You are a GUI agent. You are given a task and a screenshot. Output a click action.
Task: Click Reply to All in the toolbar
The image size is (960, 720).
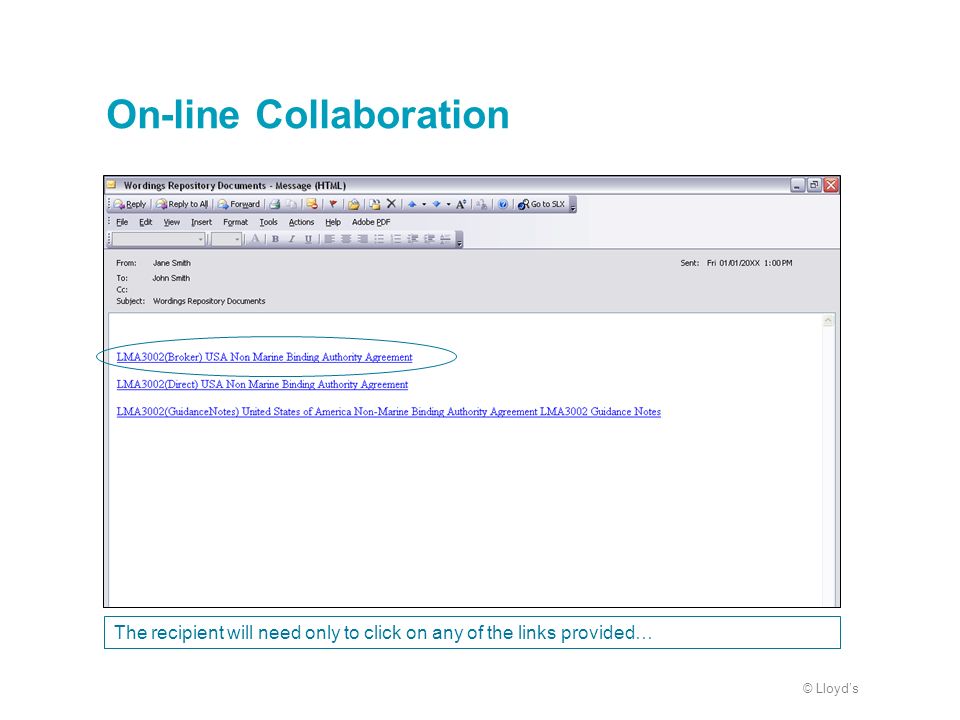(182, 204)
